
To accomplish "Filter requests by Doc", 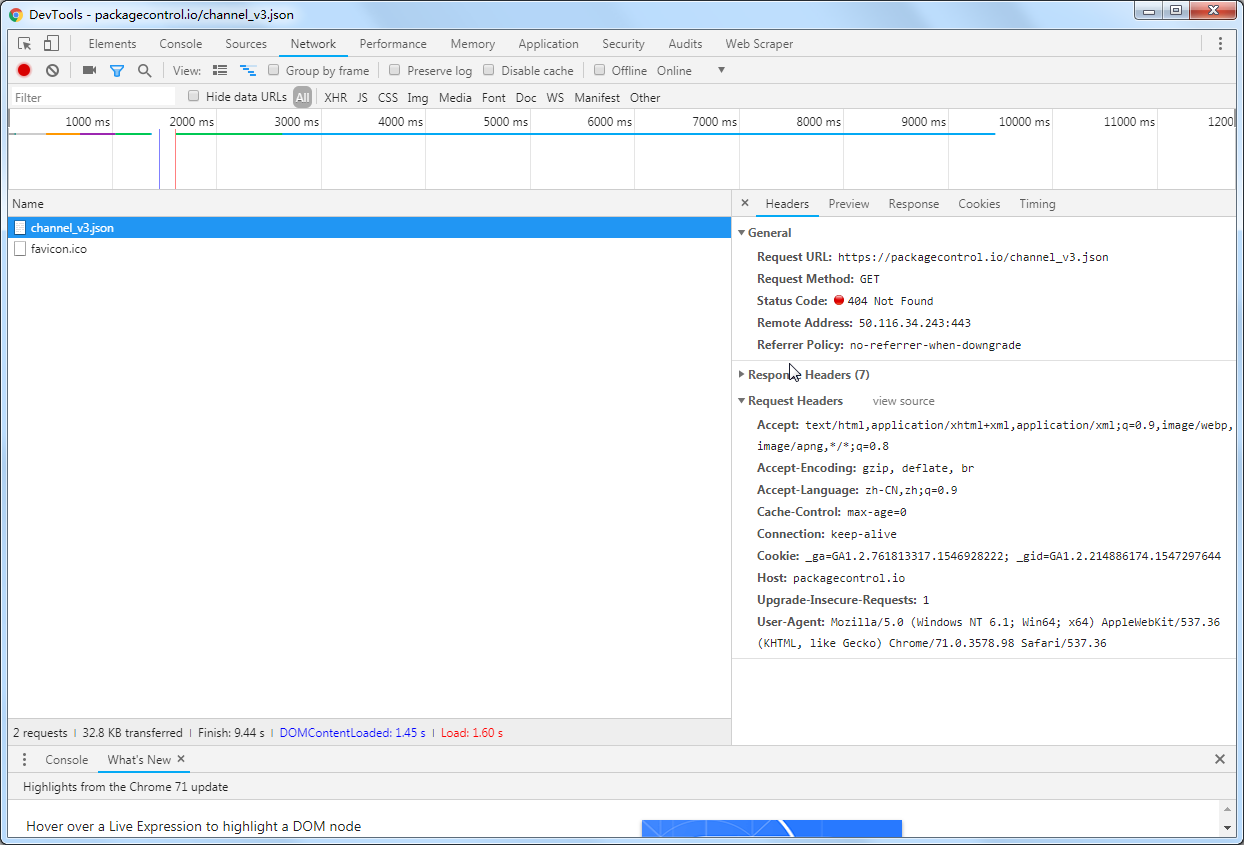I will pos(526,97).
